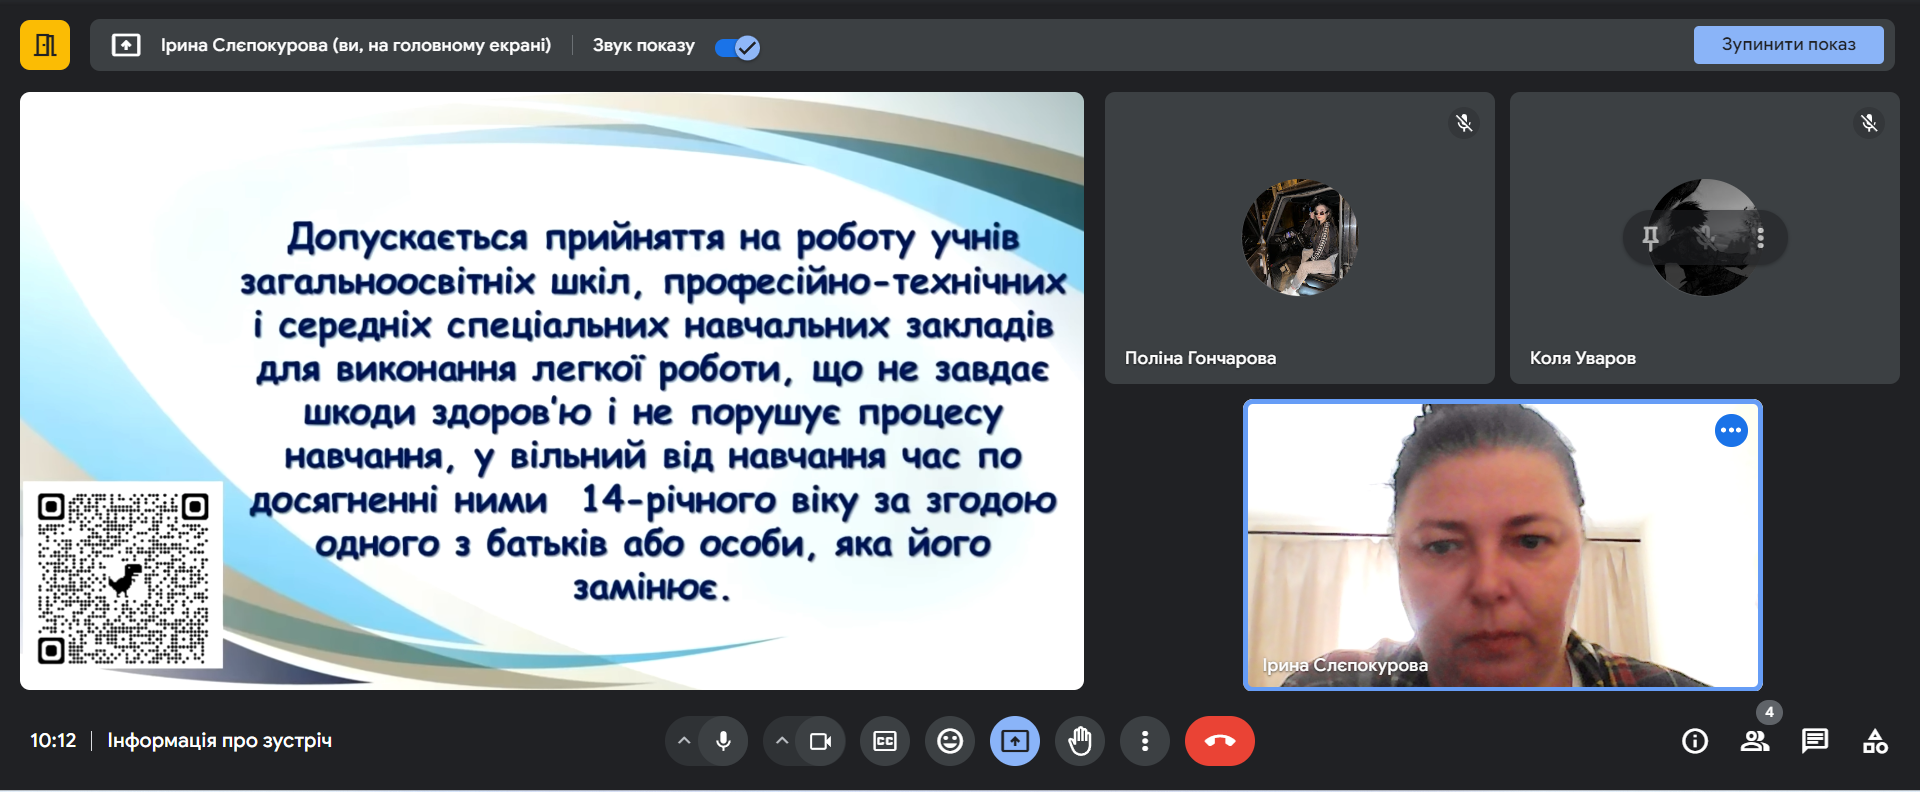Pin Коля Уваров's tile
Viewport: 1920px width, 792px height.
point(1651,238)
